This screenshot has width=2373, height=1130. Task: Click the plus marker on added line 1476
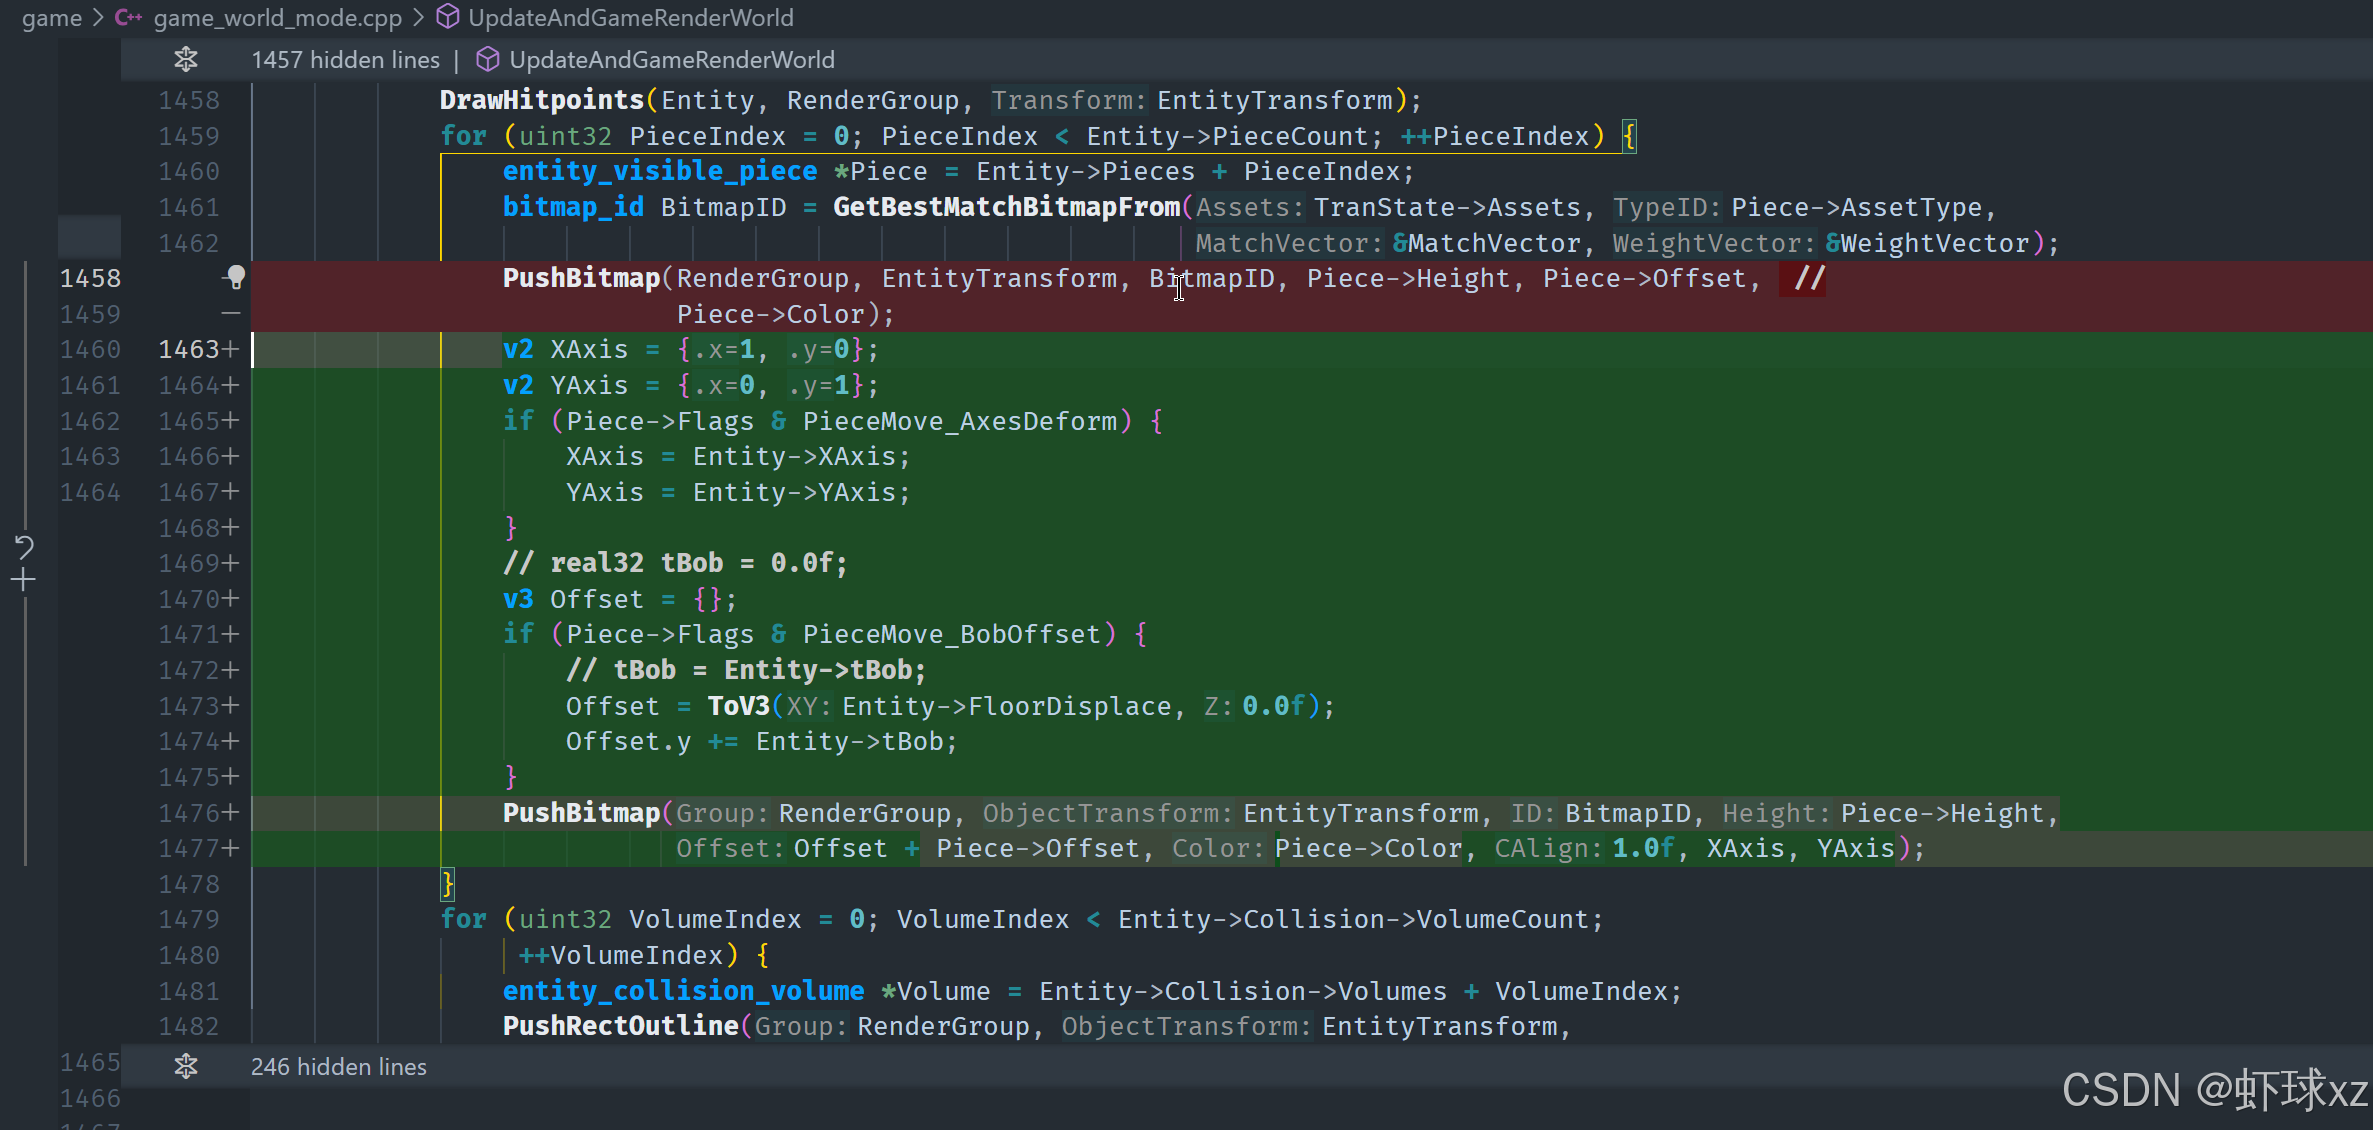click(231, 813)
